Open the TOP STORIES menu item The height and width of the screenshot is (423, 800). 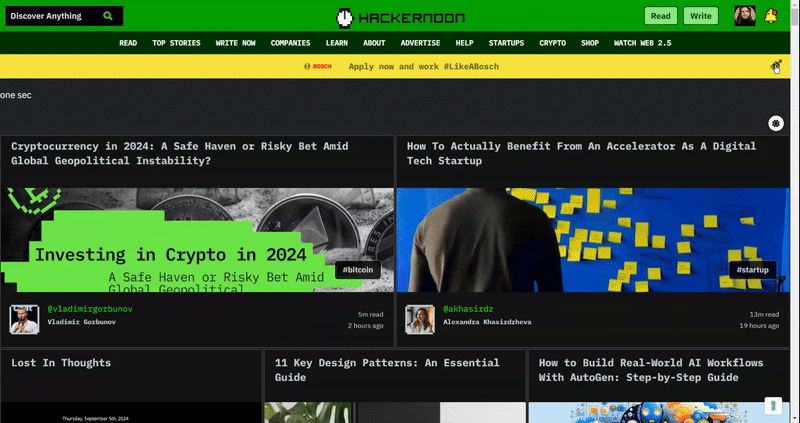click(x=176, y=43)
